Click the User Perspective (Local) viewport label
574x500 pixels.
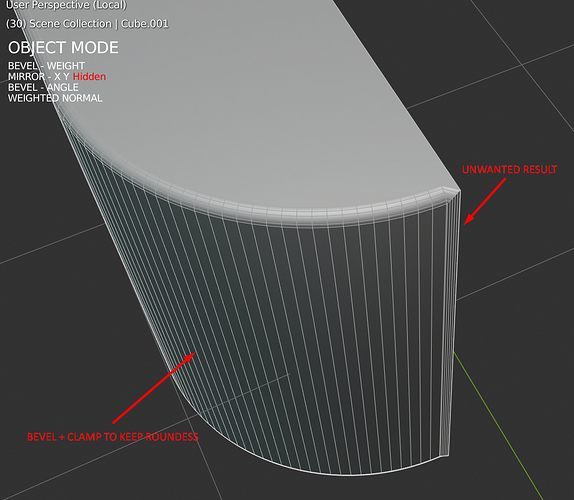pos(66,5)
